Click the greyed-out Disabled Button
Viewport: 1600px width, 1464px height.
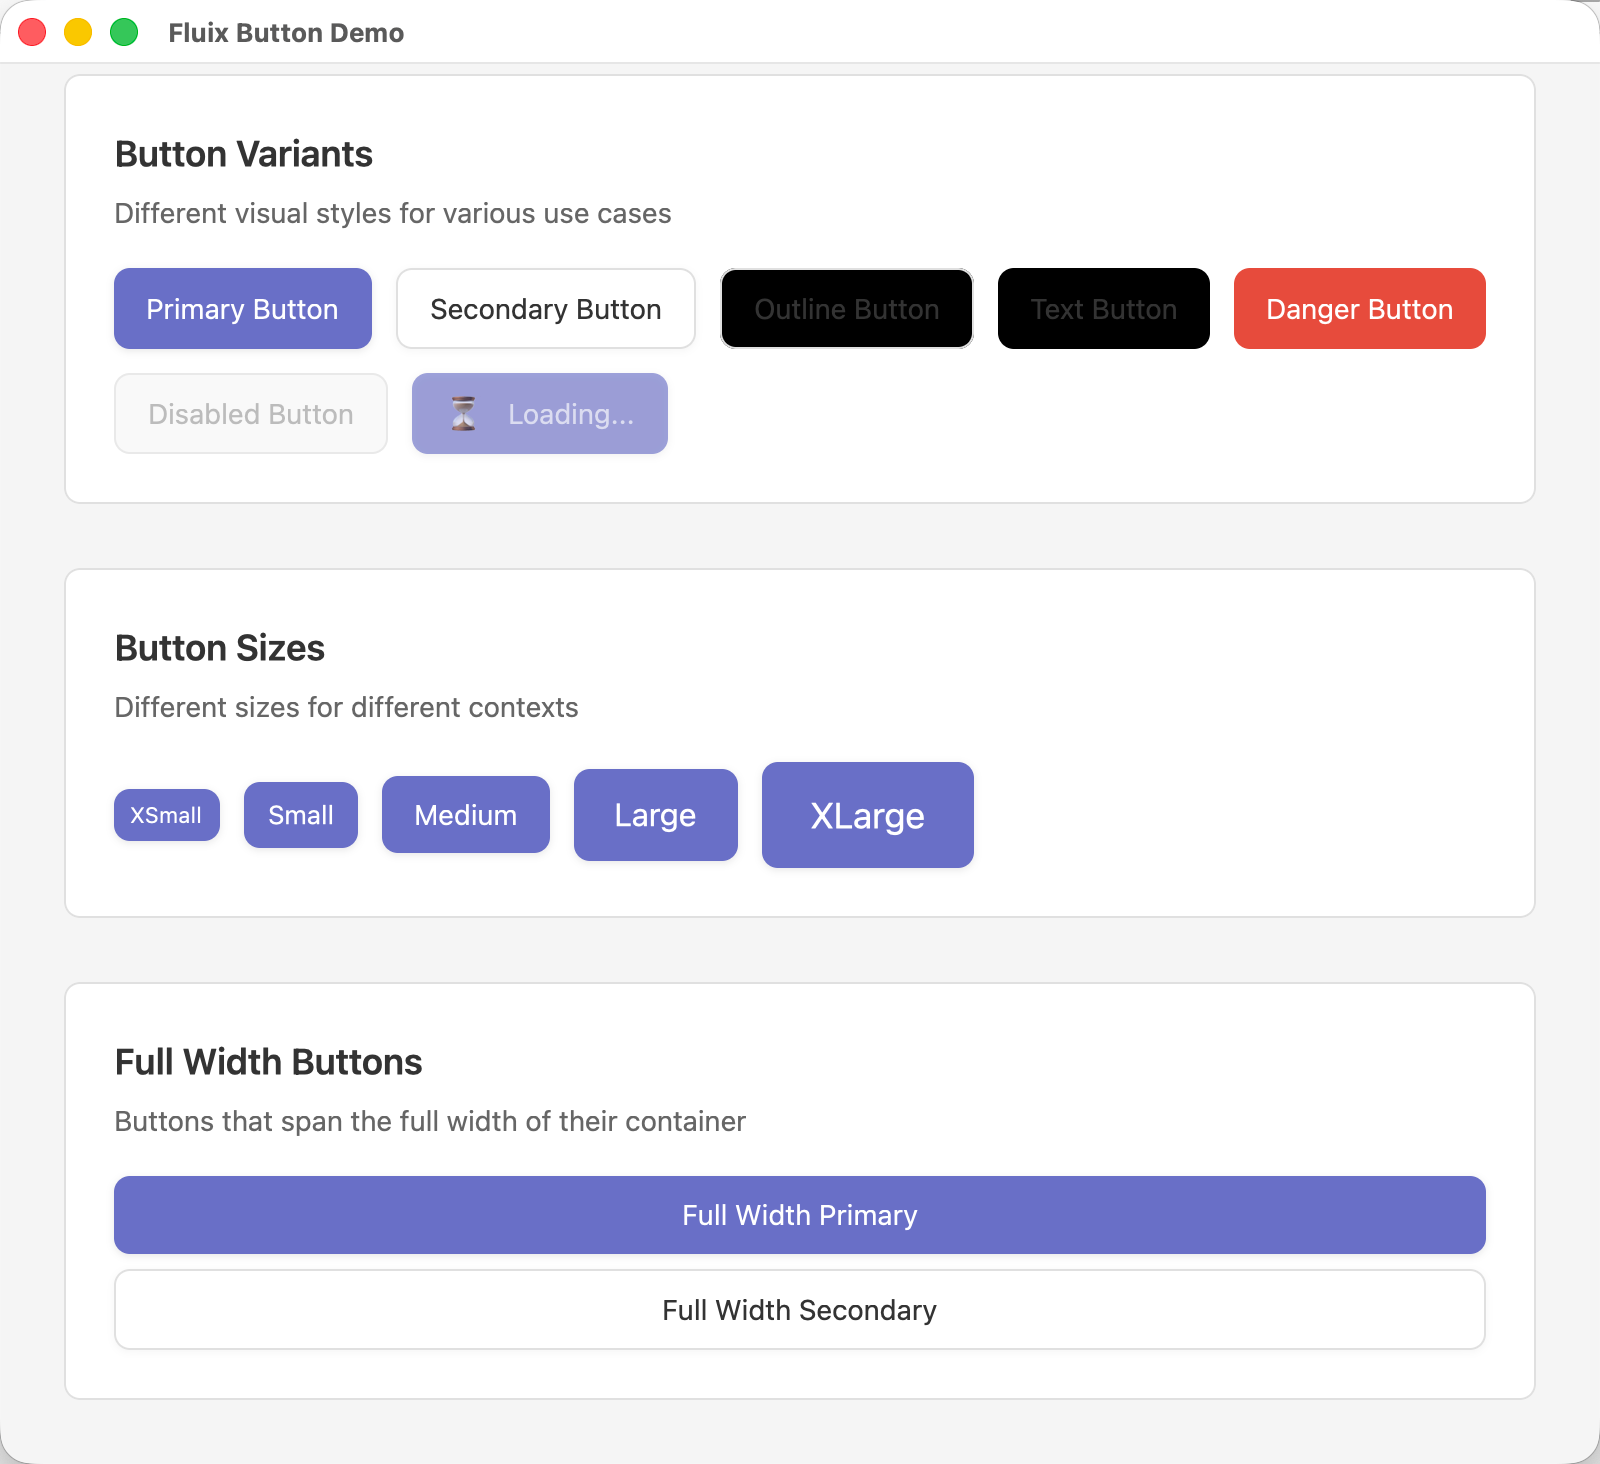251,413
